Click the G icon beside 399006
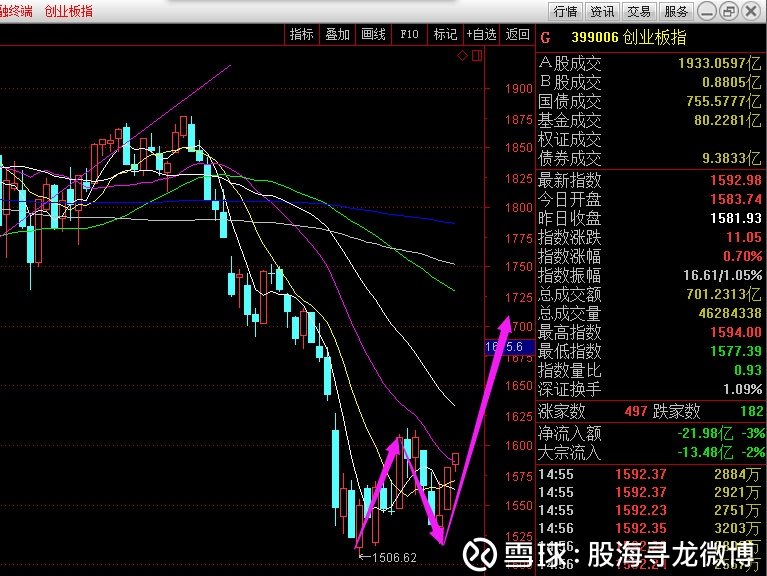Screen dimensions: 767x576 (x=546, y=38)
